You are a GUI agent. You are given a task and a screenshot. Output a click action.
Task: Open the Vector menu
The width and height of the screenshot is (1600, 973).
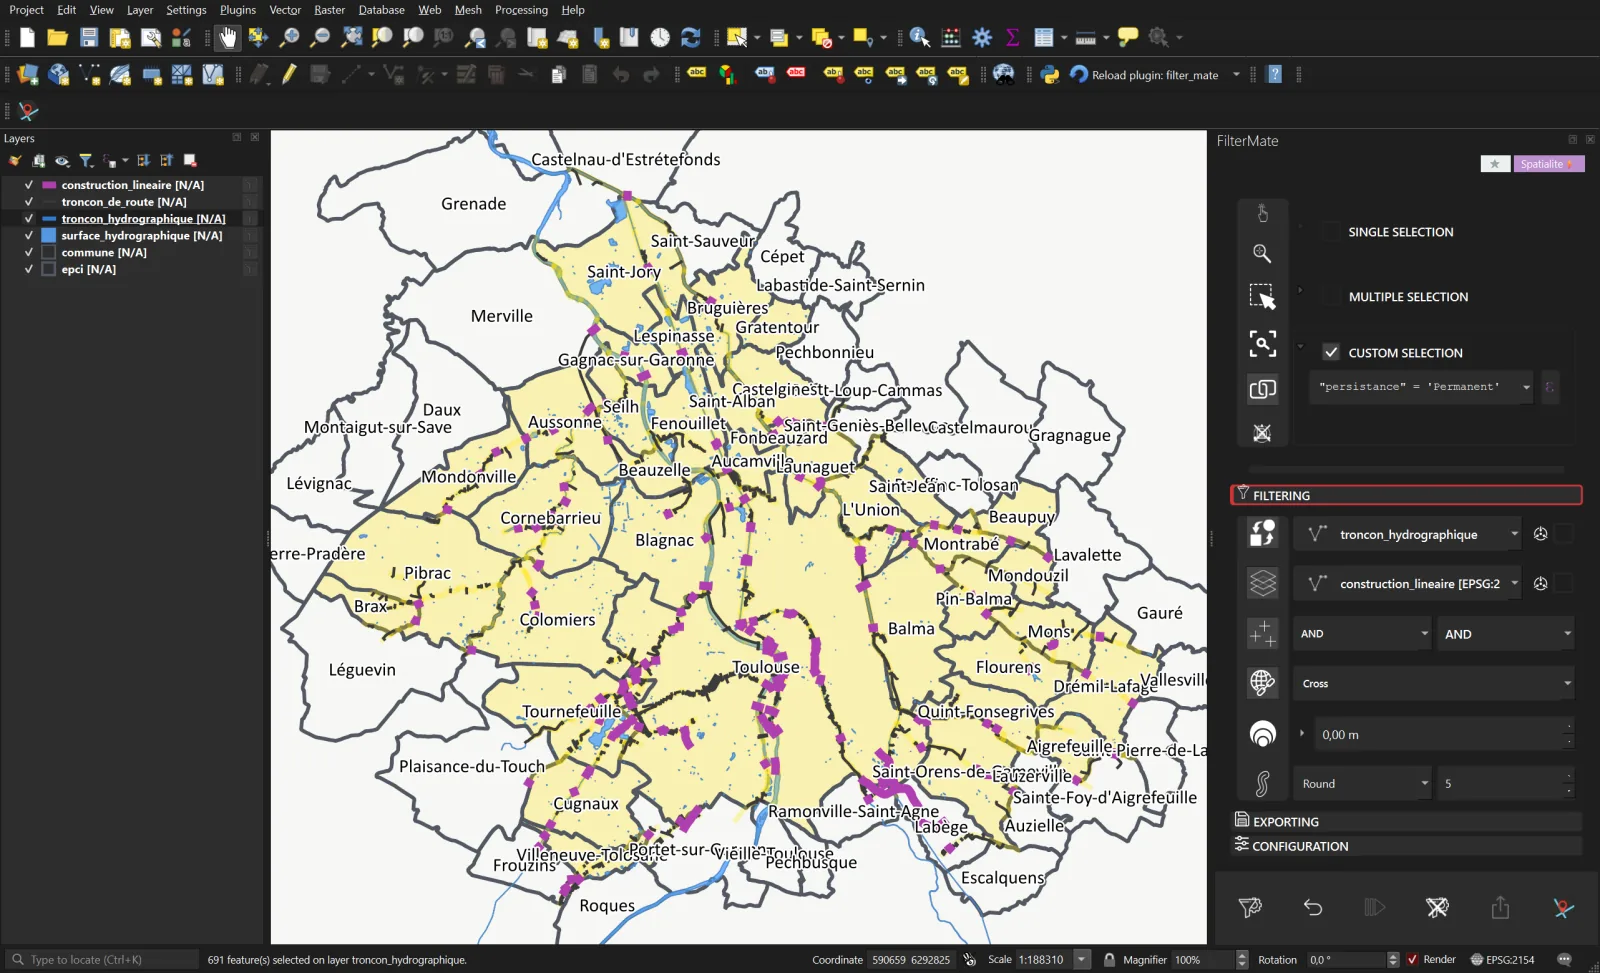point(285,10)
